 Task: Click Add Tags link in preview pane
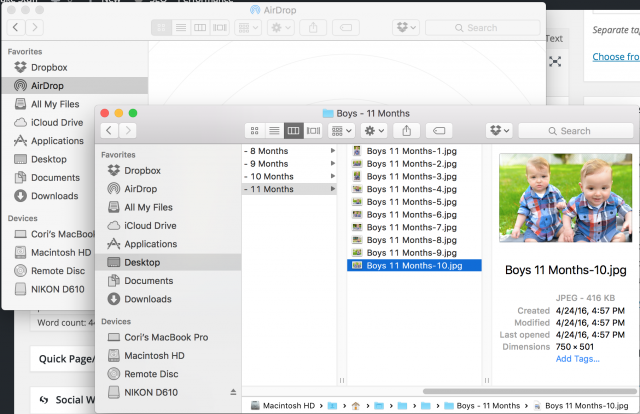pyautogui.click(x=577, y=359)
